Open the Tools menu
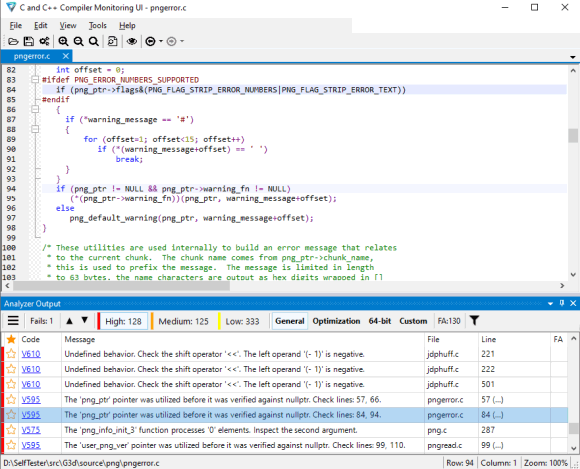Screen dimensions: 580x469 click(x=98, y=26)
